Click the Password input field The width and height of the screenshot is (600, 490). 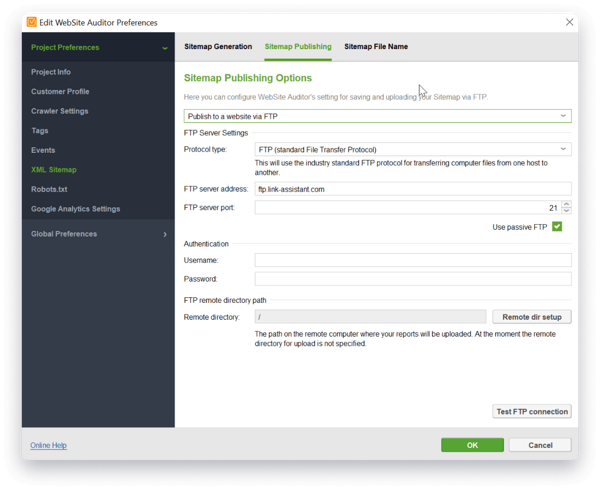[x=412, y=279]
